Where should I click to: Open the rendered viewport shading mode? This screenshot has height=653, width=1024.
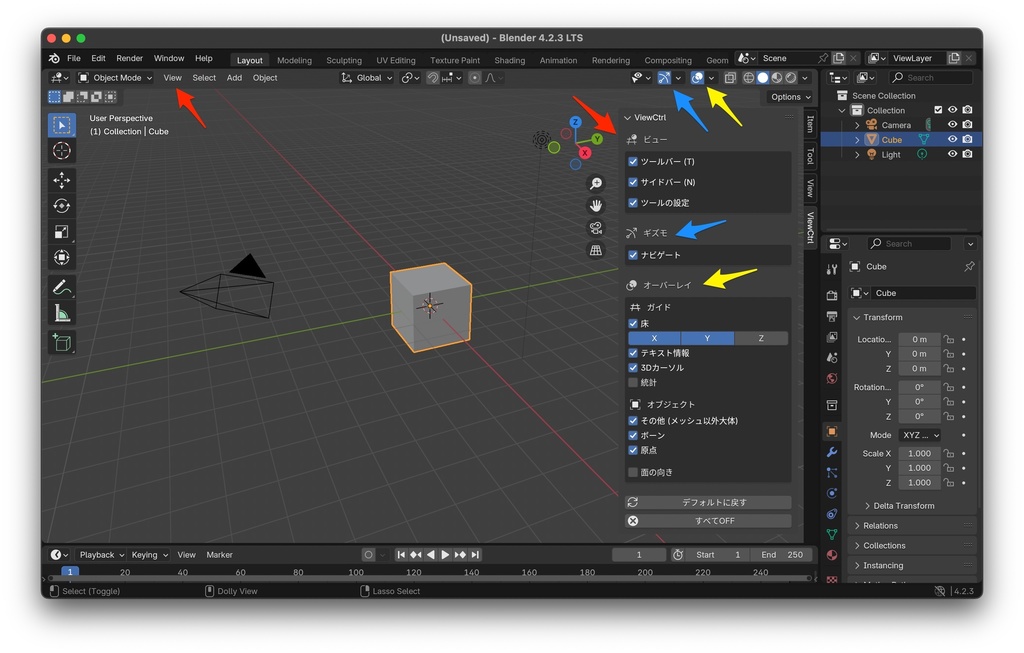[x=790, y=77]
